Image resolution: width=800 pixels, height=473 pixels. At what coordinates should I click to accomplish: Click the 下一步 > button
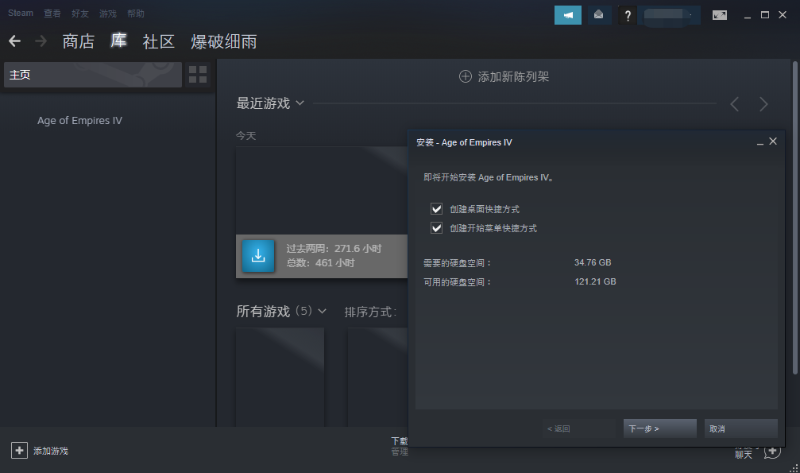click(660, 429)
